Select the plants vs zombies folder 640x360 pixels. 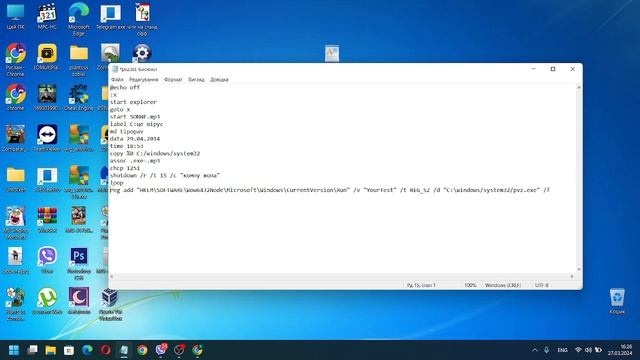[79, 60]
